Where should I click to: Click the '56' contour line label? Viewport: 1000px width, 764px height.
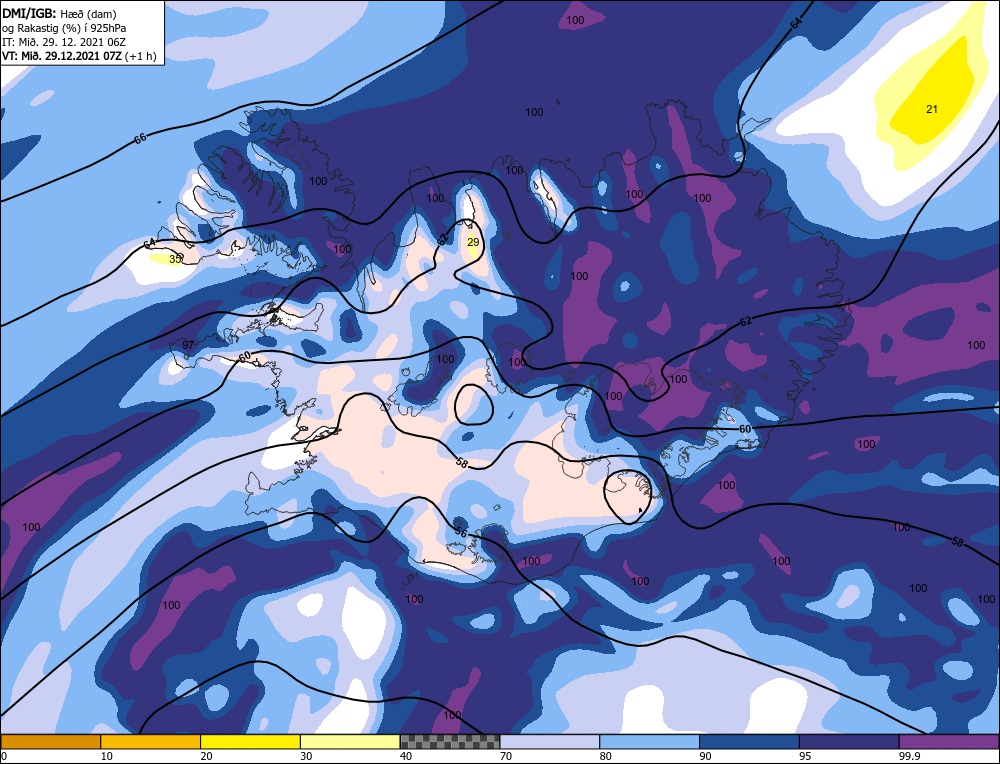[x=461, y=532]
